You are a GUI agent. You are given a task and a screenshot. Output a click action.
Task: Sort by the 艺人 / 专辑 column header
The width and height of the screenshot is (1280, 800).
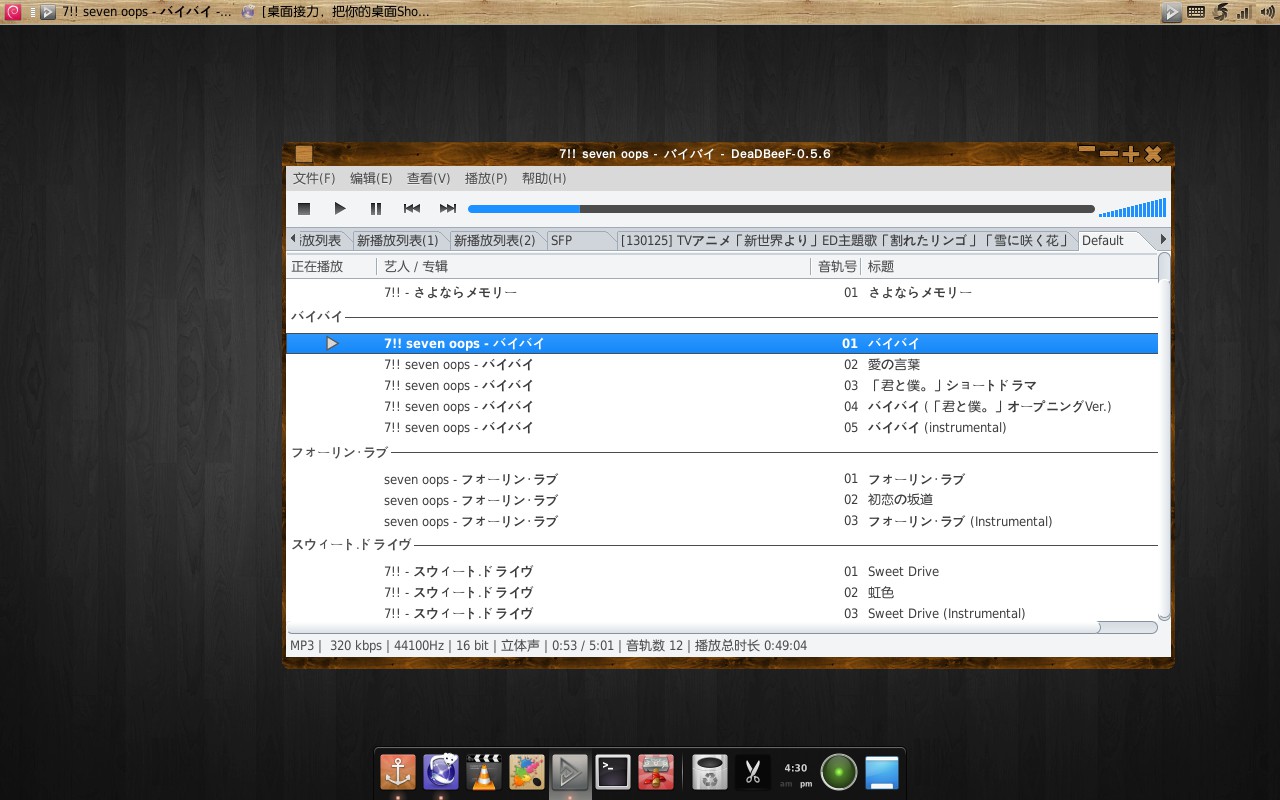[x=593, y=266]
